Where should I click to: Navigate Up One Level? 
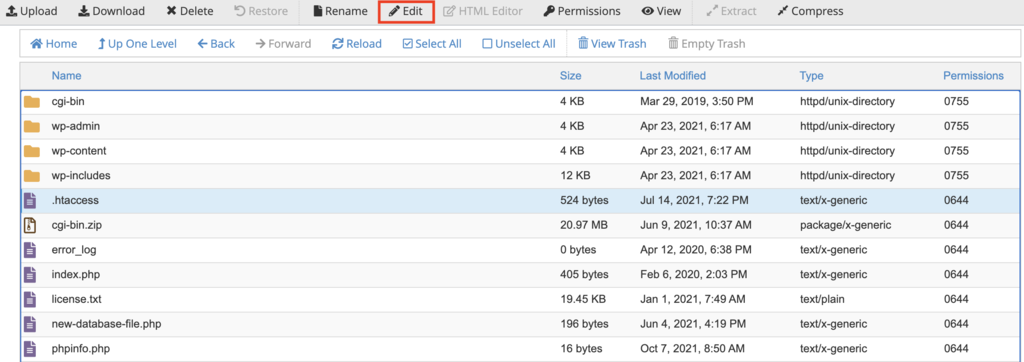pos(137,44)
